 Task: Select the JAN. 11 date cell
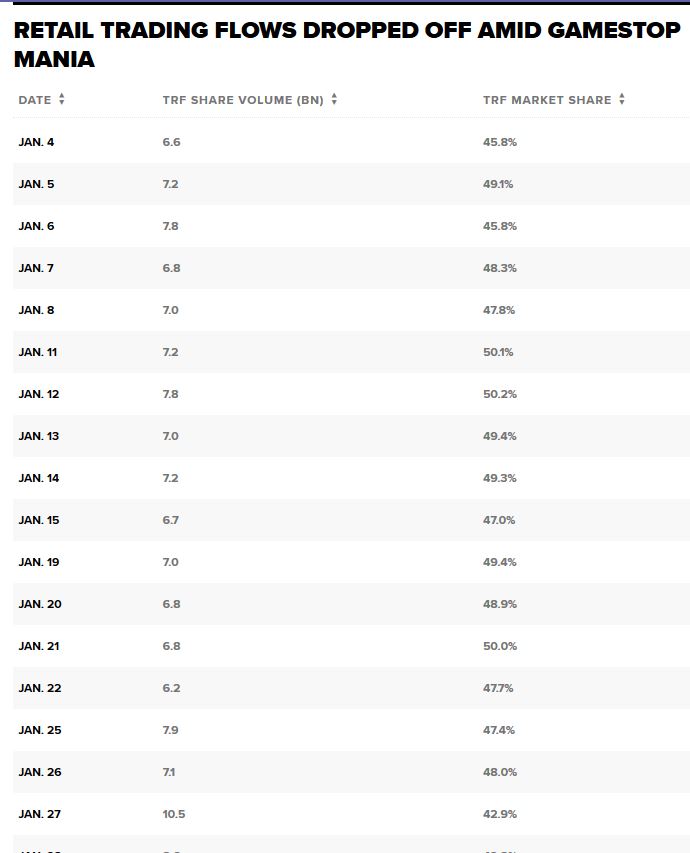coord(38,352)
